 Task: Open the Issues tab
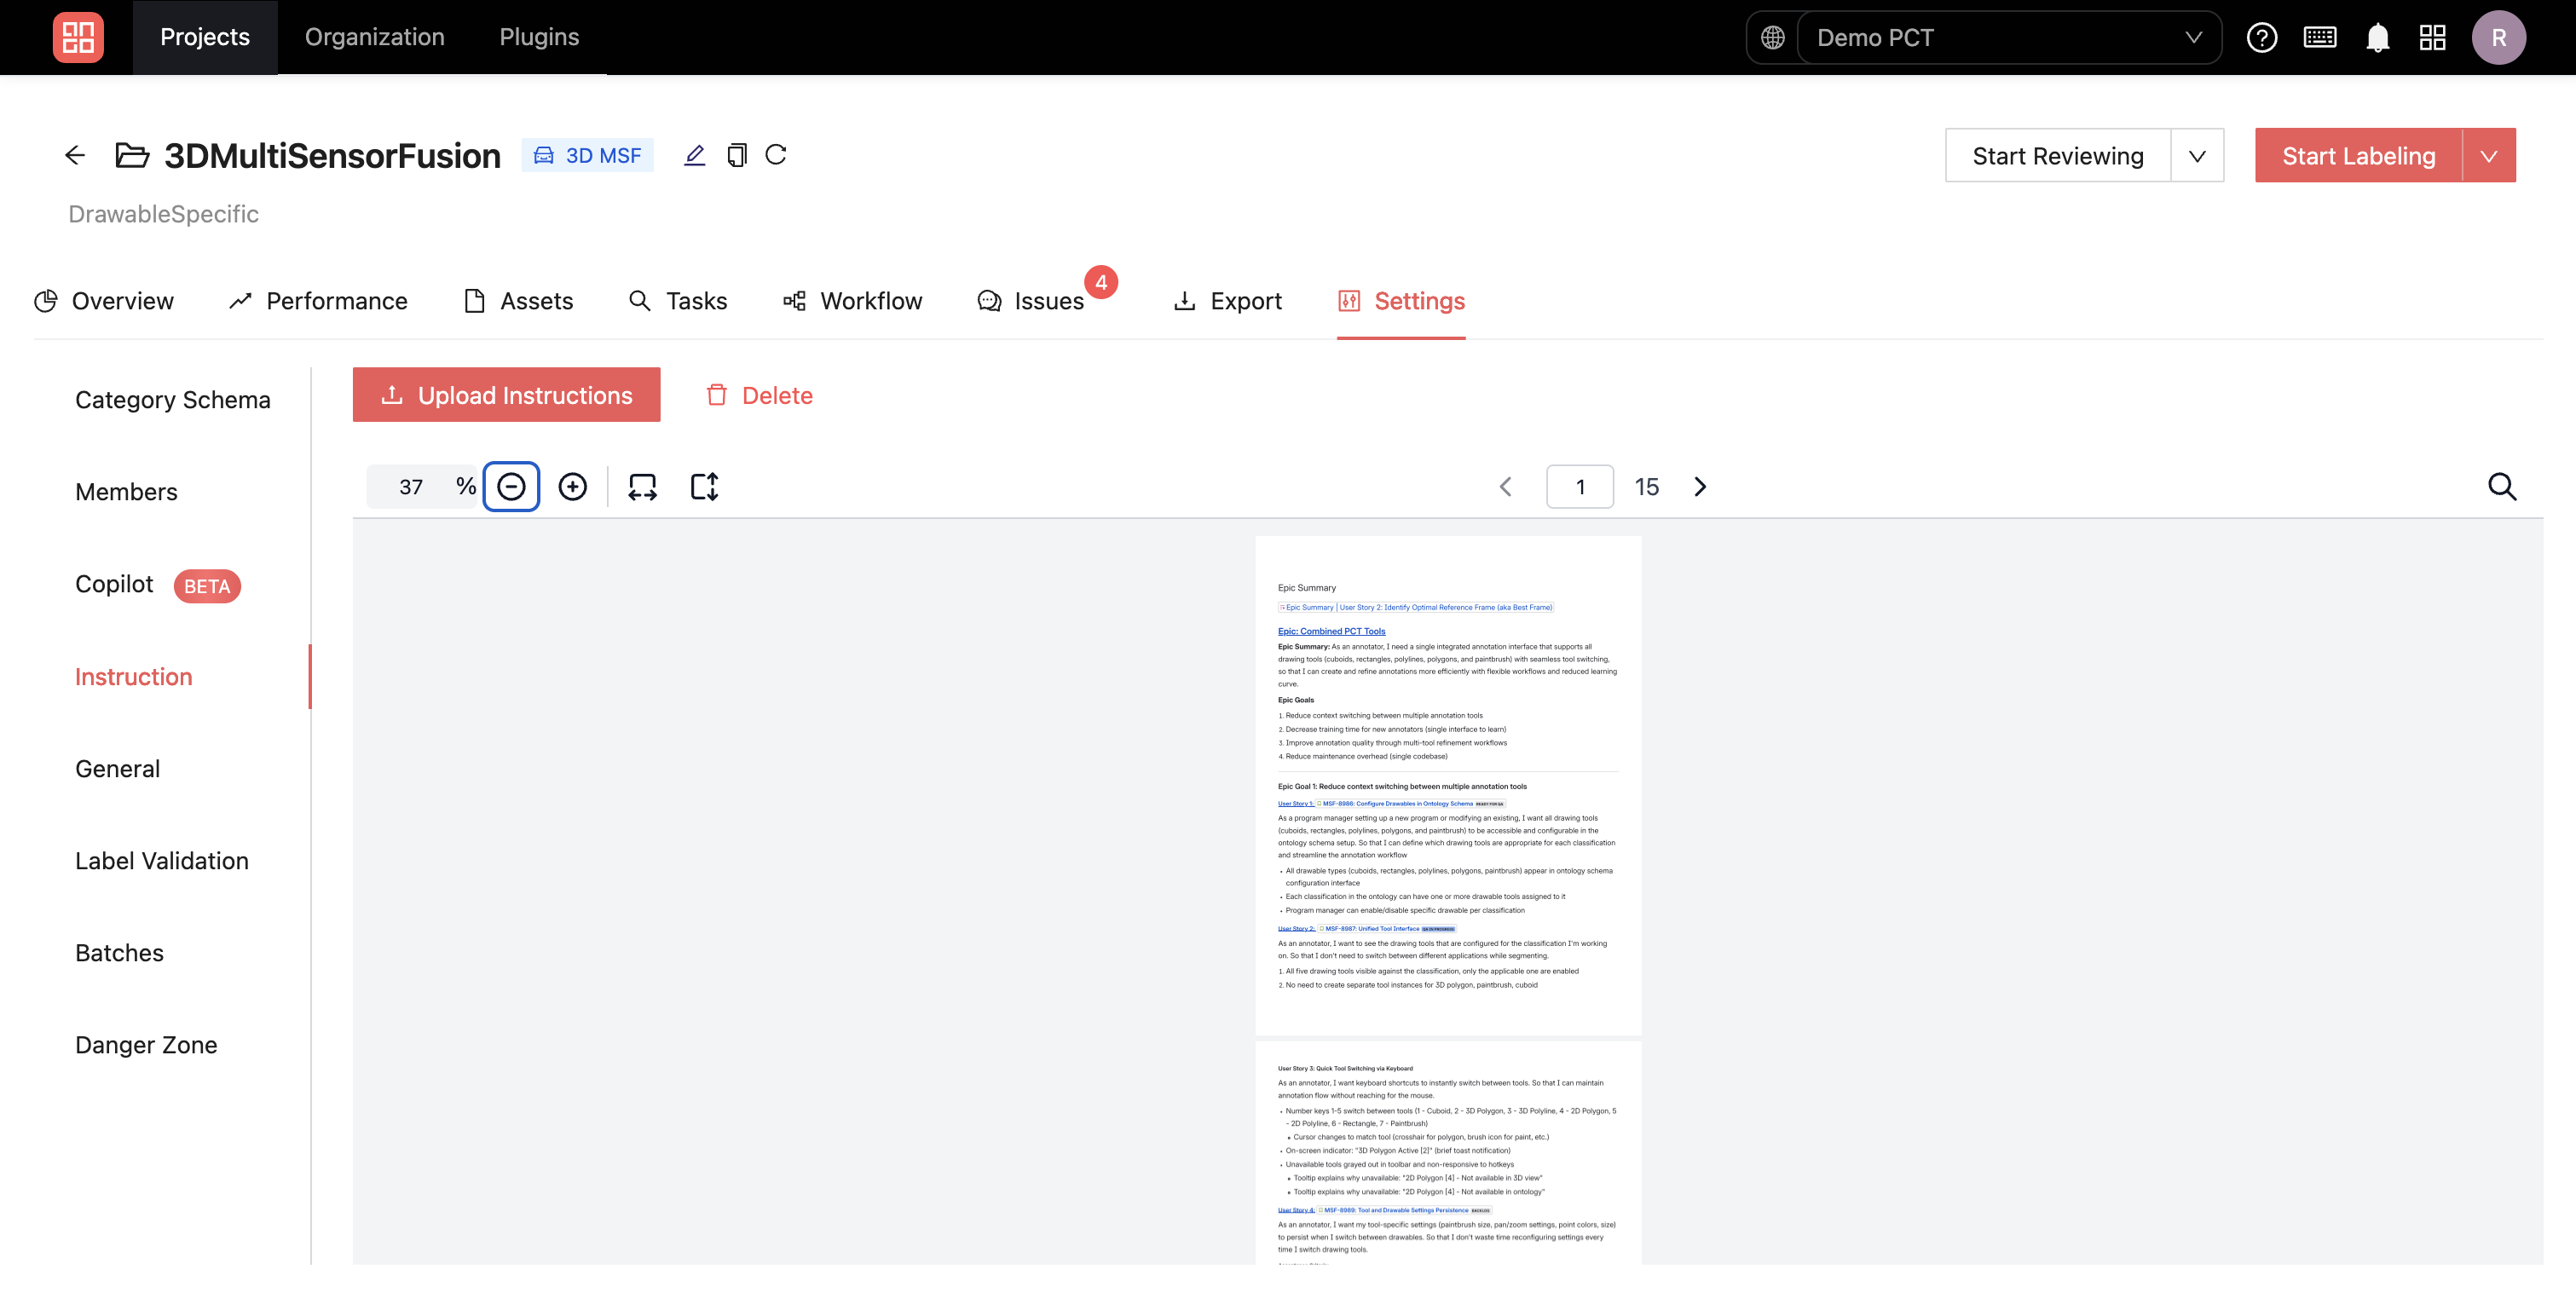pos(1031,301)
